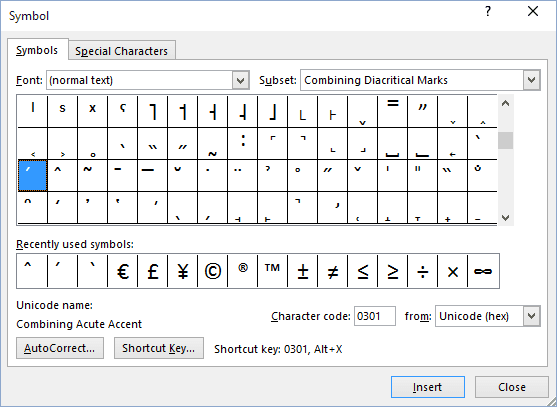Click the scroll-down arrow of the symbol grid
Image resolution: width=557 pixels, height=407 pixels.
[505, 217]
